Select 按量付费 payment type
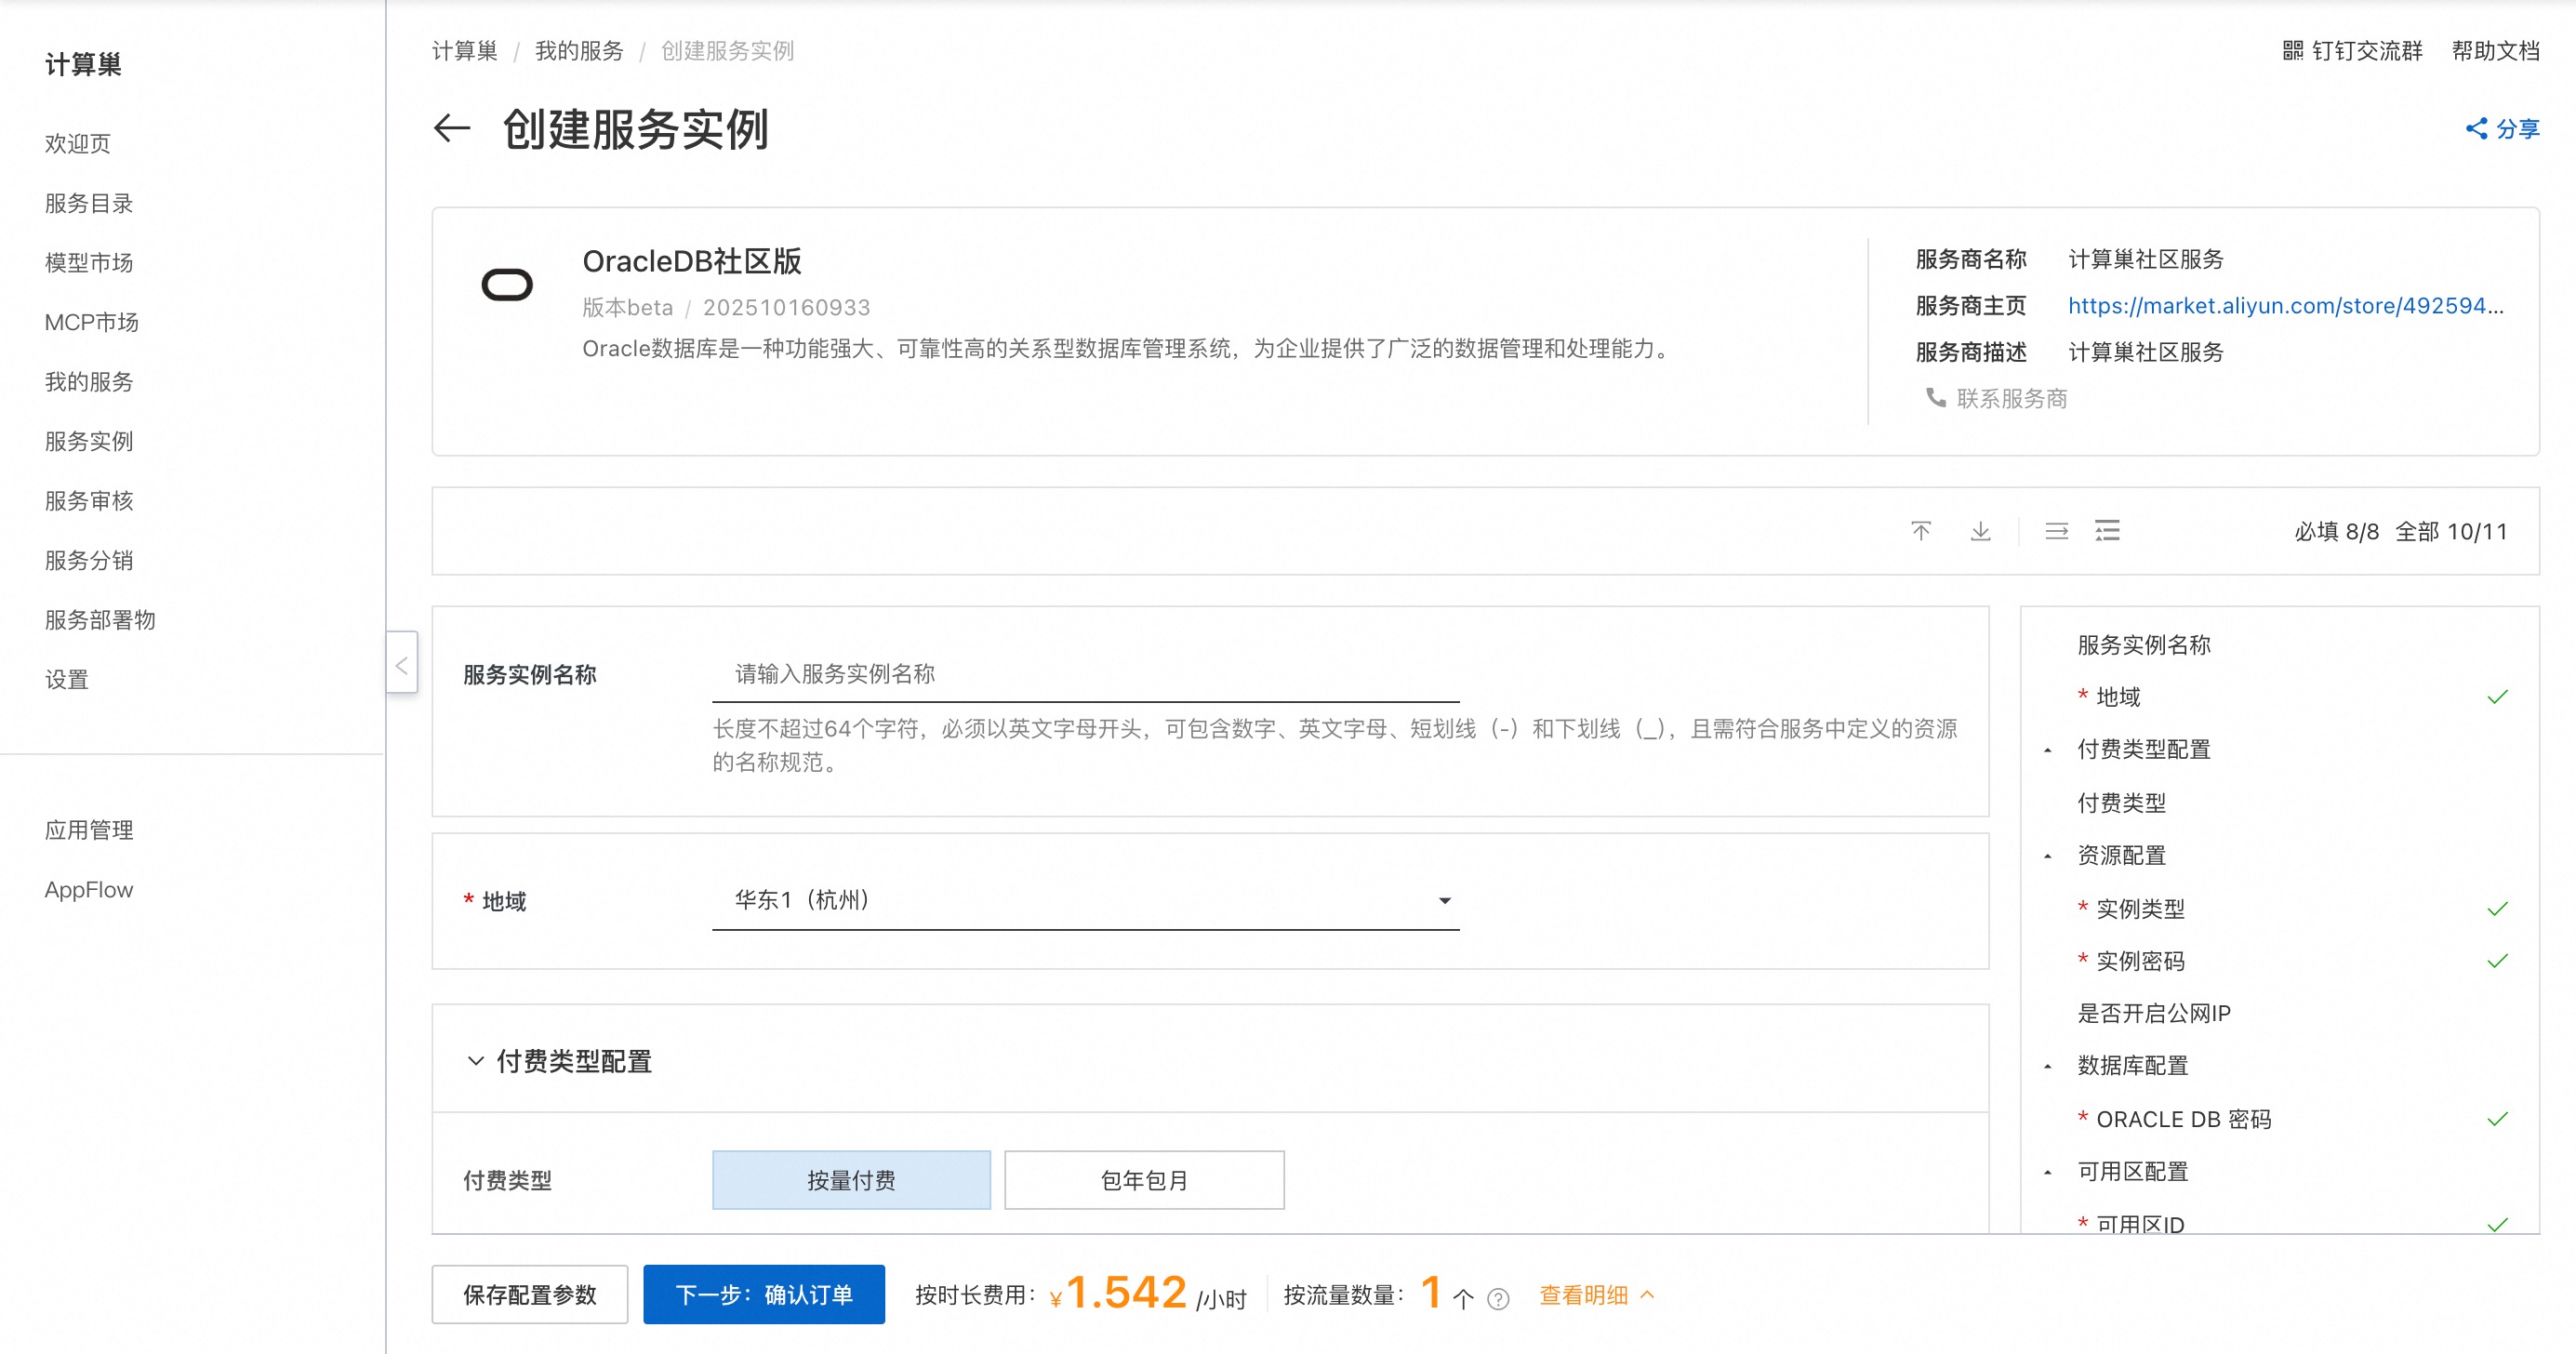This screenshot has width=2576, height=1354. click(851, 1180)
